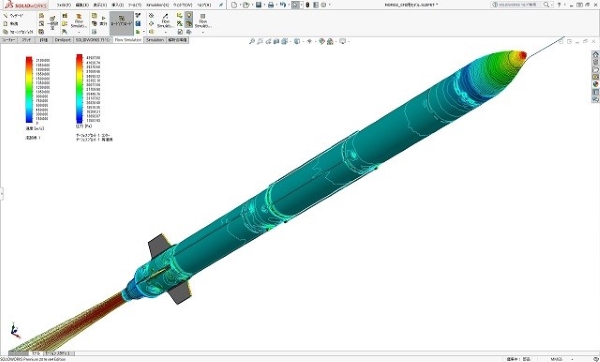Create a new document with New icon
This screenshot has height=362, width=600.
(x=234, y=5)
